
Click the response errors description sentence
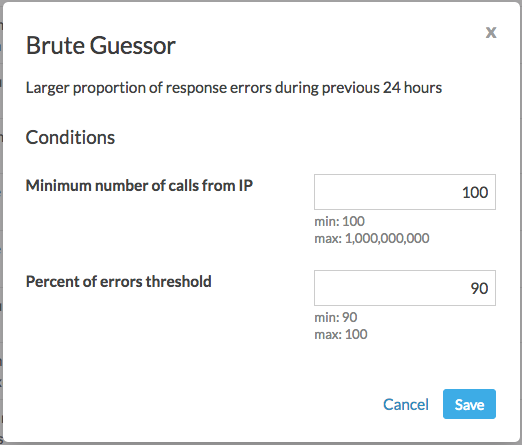pos(234,88)
